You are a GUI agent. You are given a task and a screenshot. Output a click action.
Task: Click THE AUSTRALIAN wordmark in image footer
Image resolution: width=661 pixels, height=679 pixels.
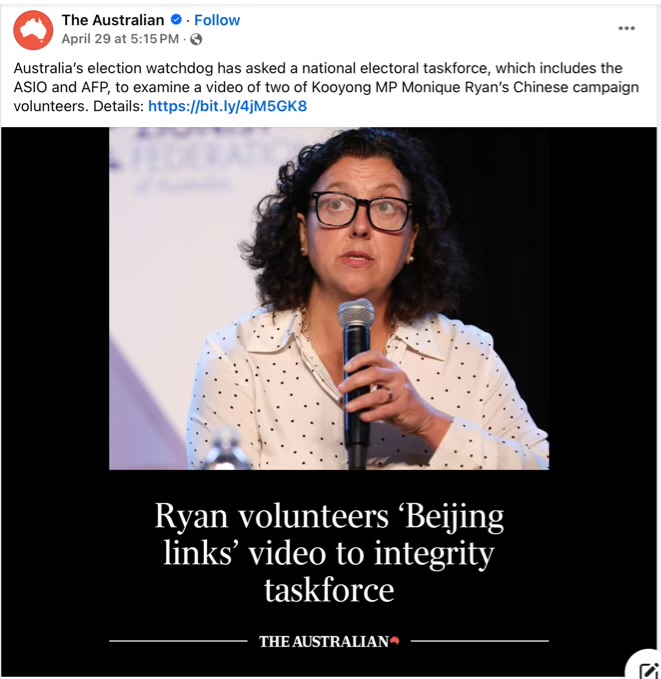324,641
